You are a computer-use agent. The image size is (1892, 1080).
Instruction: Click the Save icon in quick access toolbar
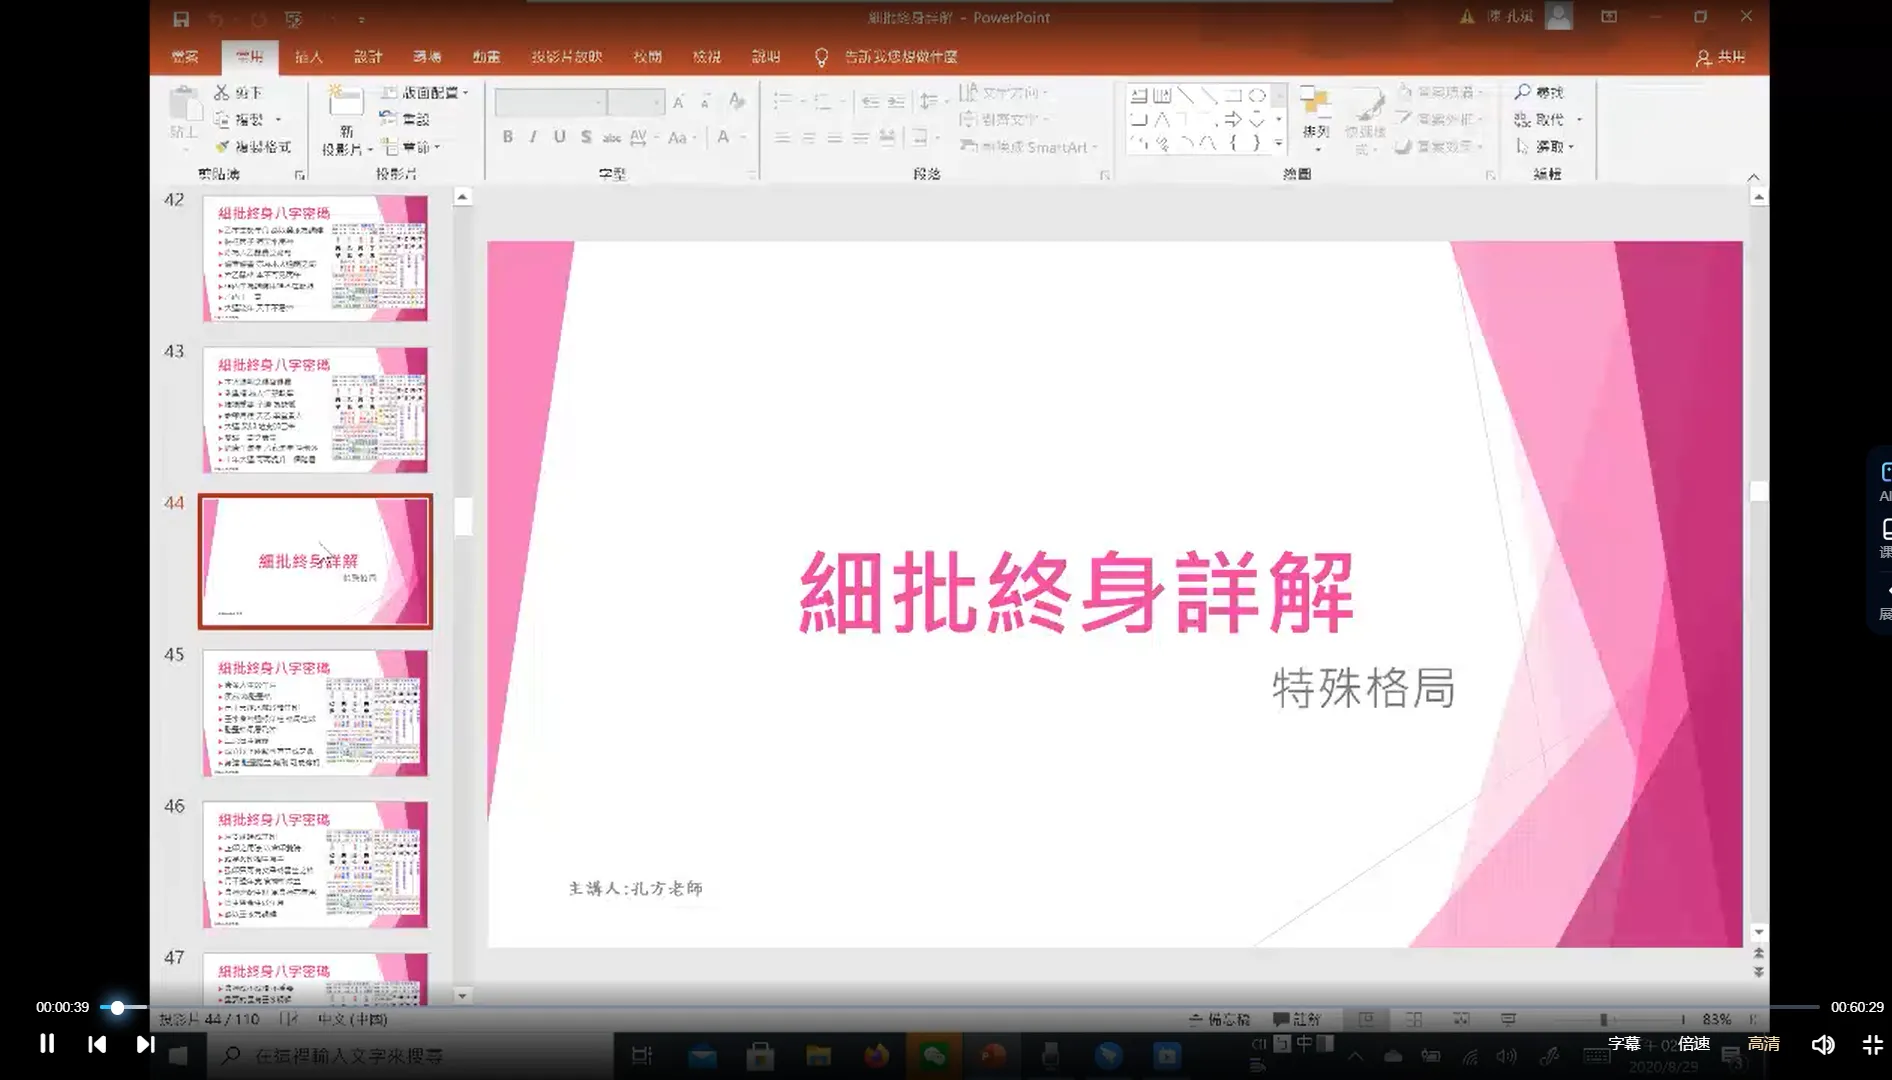click(181, 19)
